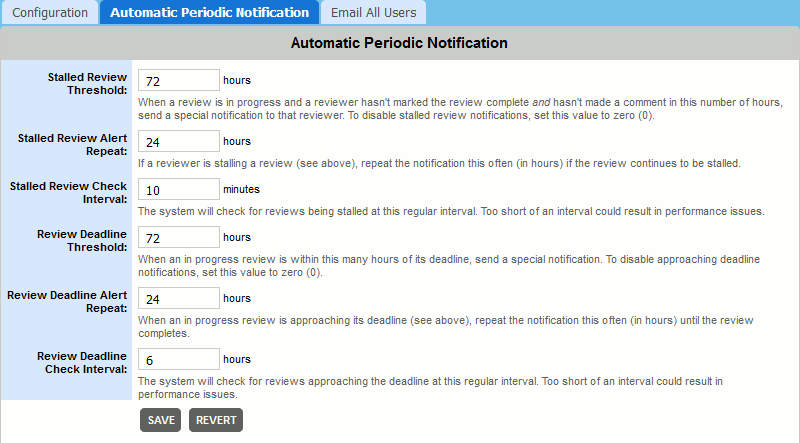This screenshot has width=800, height=443.
Task: Focus the Review Deadline Threshold hours field
Action: click(178, 237)
